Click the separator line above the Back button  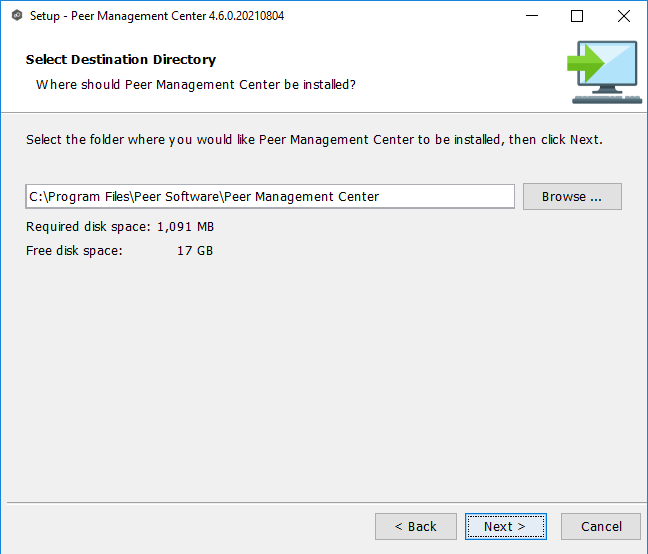(x=324, y=502)
